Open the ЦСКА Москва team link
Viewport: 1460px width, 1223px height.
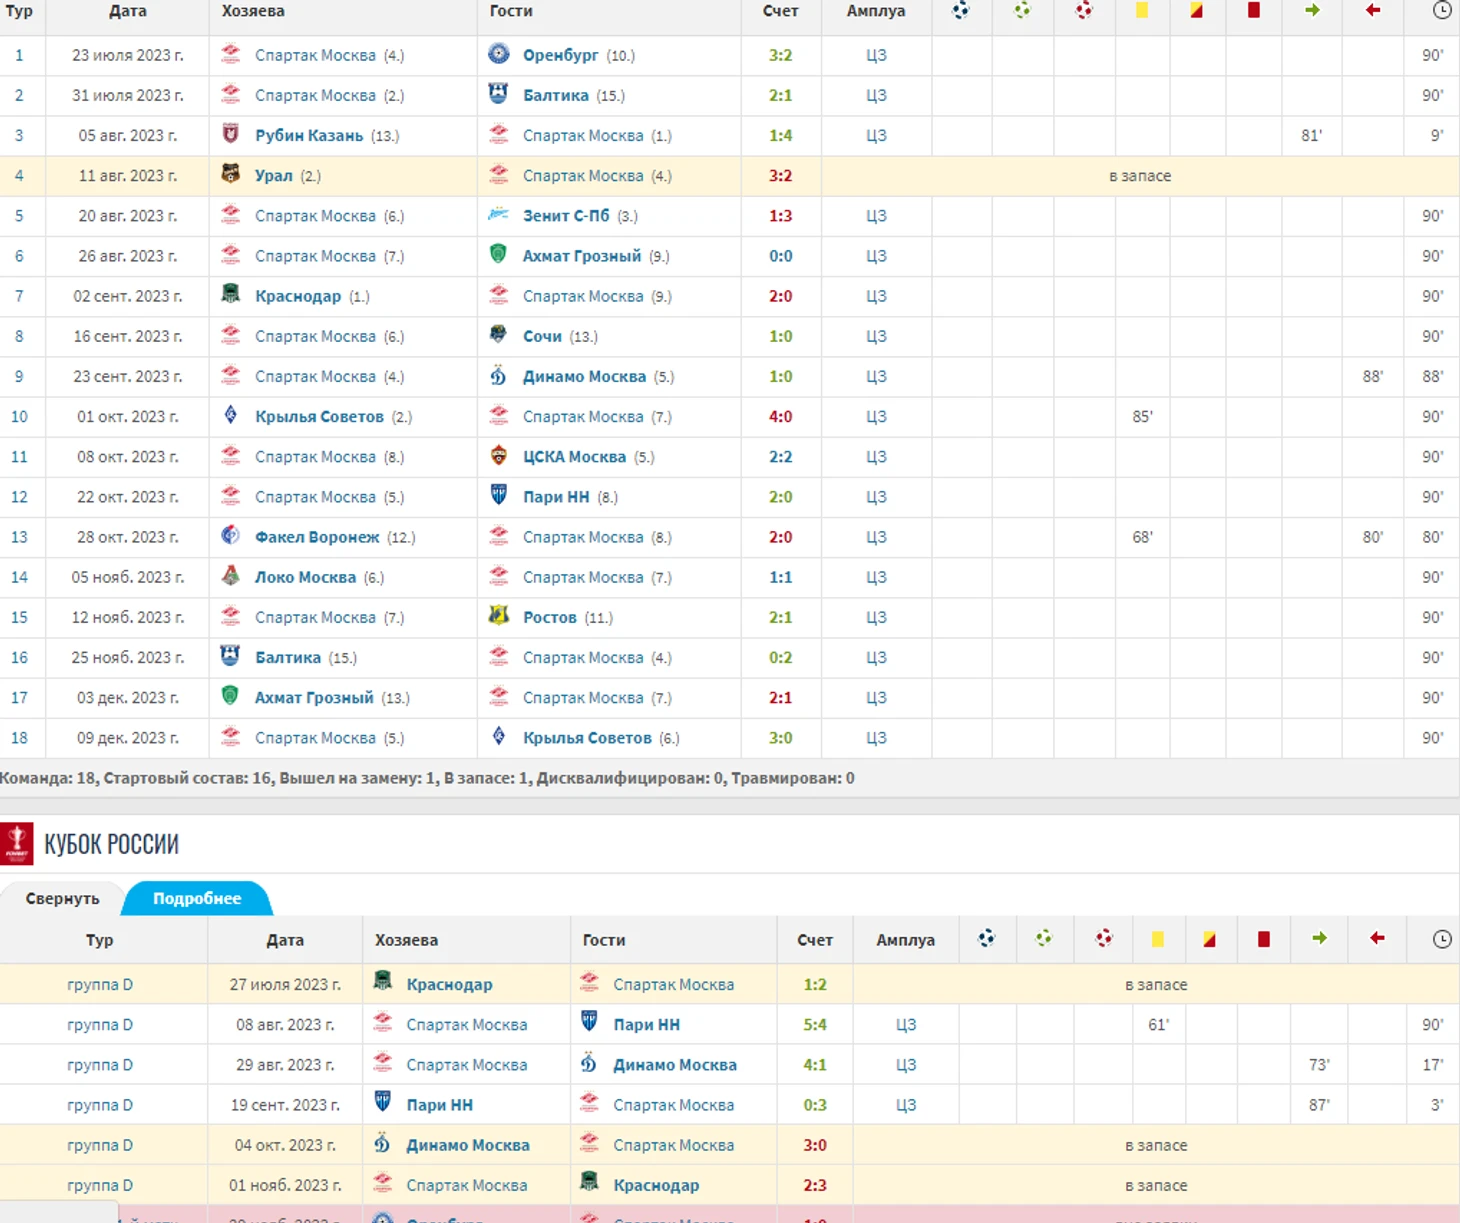574,456
